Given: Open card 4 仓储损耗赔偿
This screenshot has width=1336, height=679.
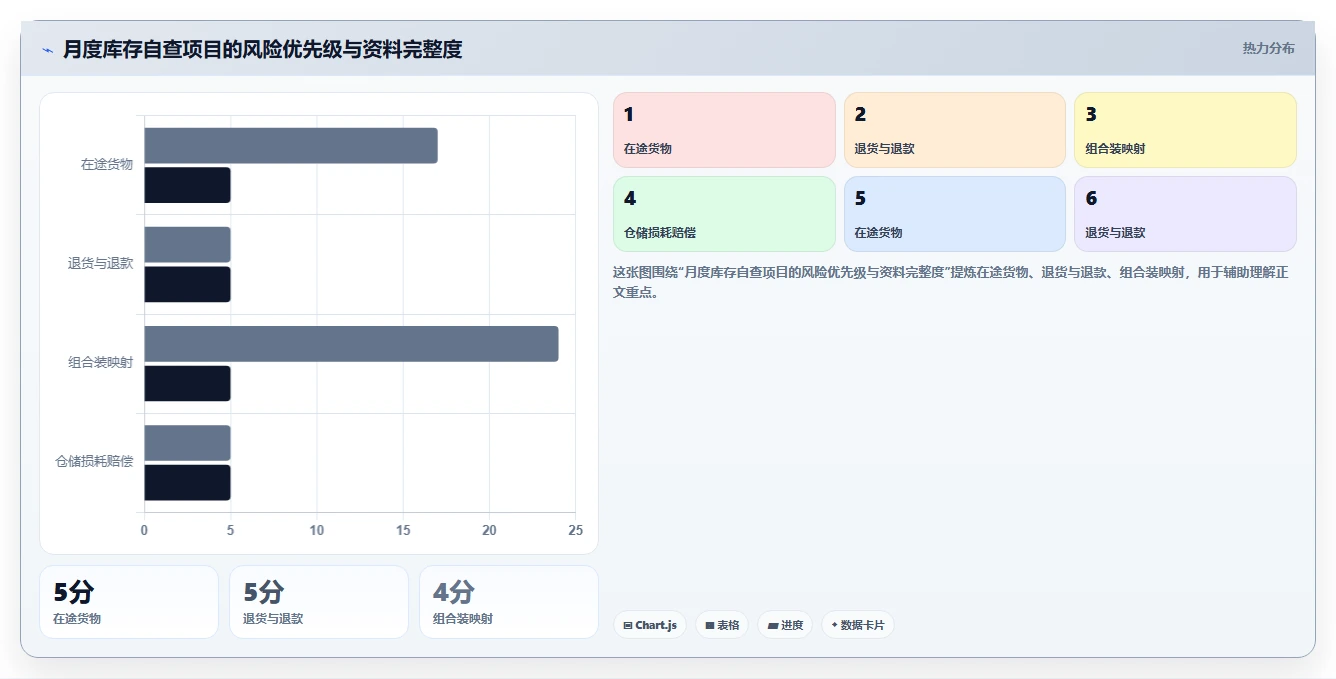Looking at the screenshot, I should coord(724,214).
